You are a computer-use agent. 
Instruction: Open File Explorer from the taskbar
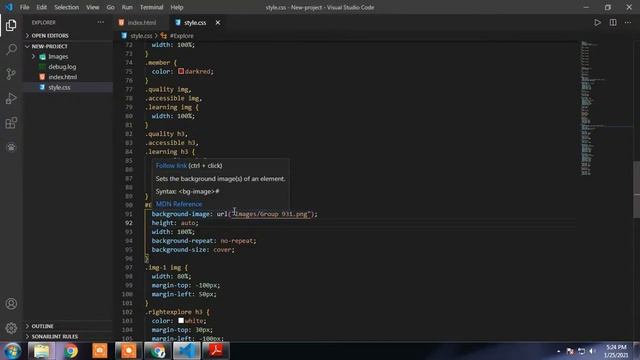[41, 351]
